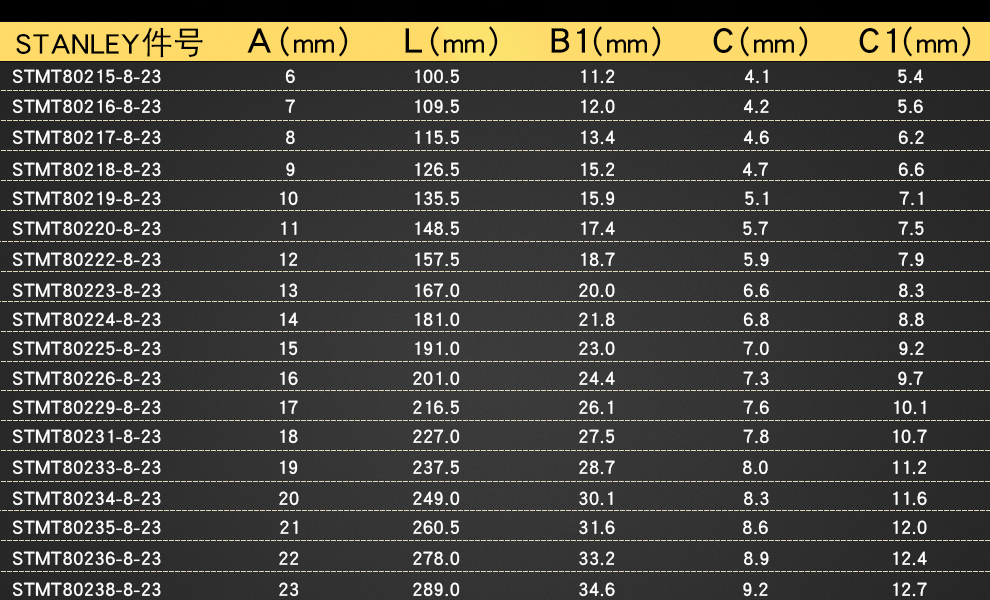Click B1 value 15.9
Screen dimensions: 990x600
click(x=597, y=198)
